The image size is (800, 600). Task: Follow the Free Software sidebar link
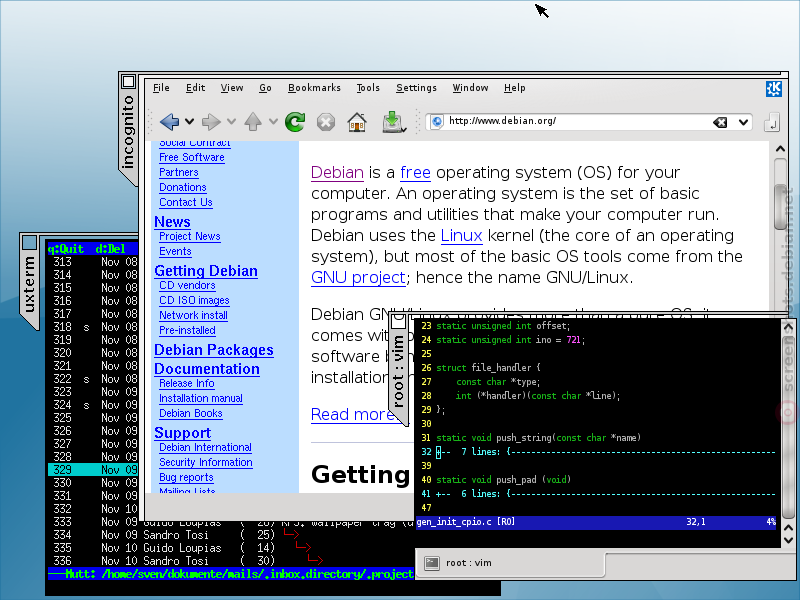tap(192, 158)
